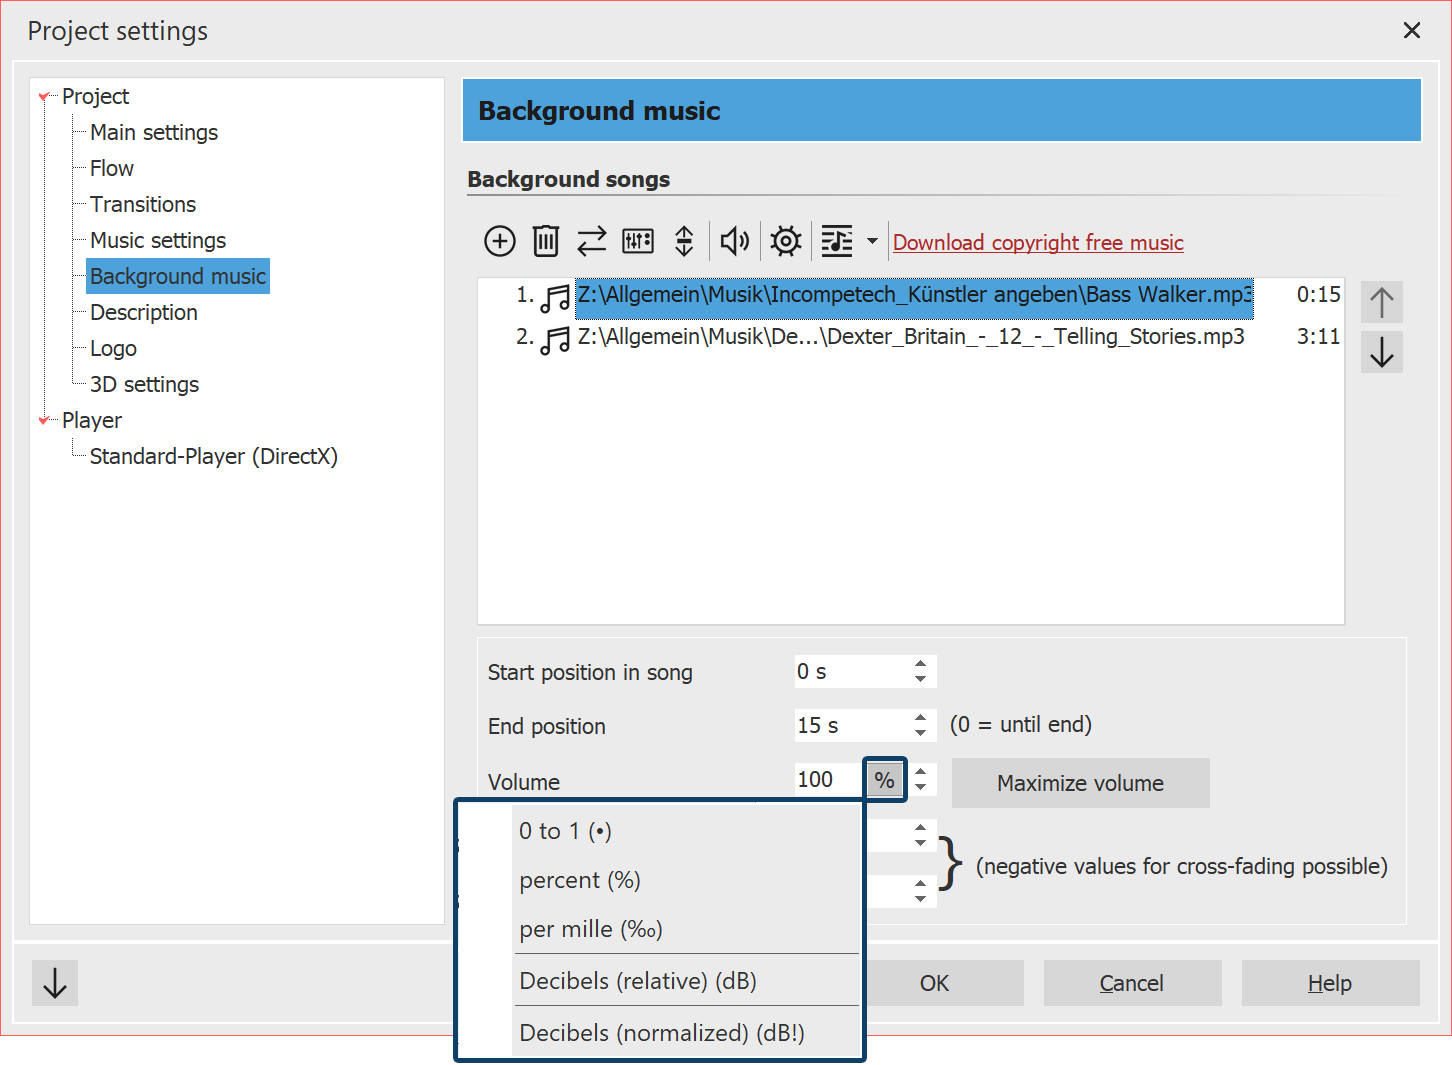Click the speaker volume icon

tap(735, 241)
